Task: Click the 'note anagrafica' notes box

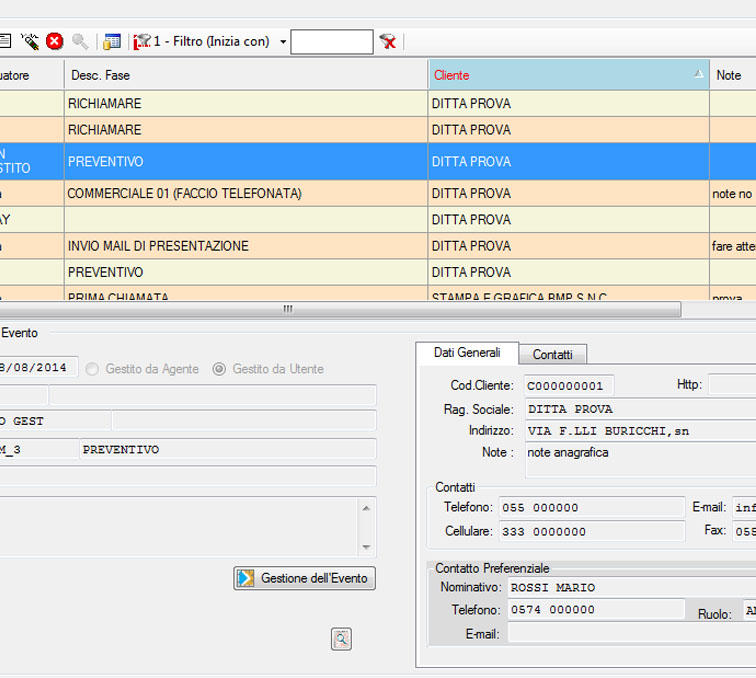Action: pyautogui.click(x=640, y=461)
